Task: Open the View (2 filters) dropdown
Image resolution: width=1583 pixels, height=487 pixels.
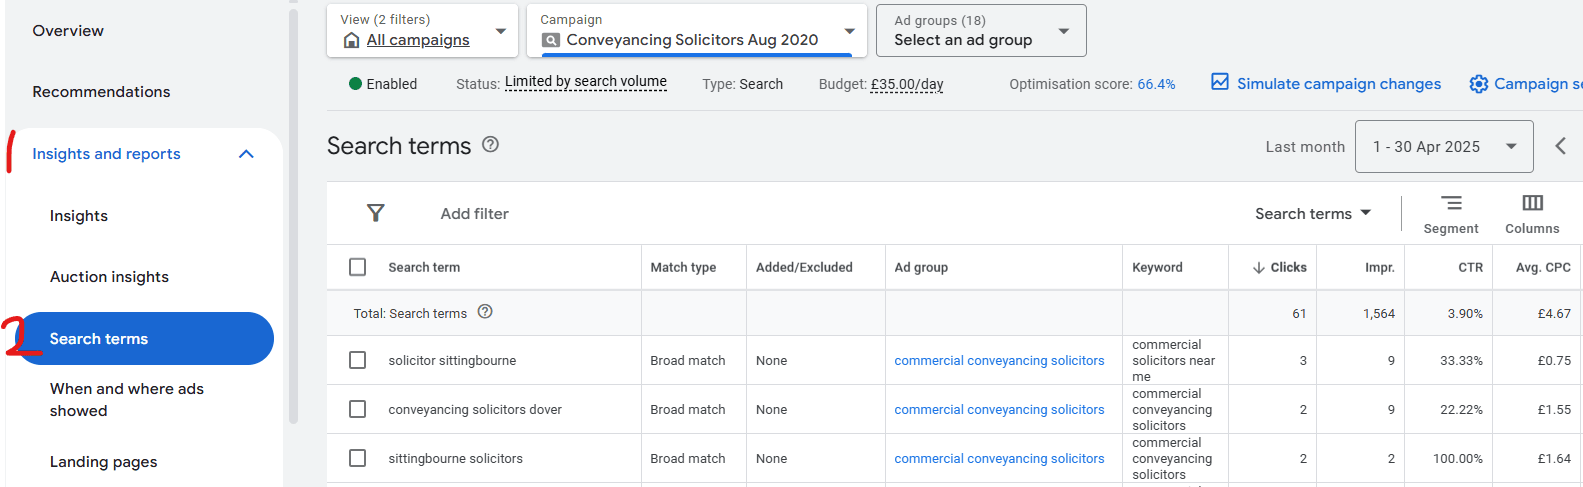Action: [423, 30]
